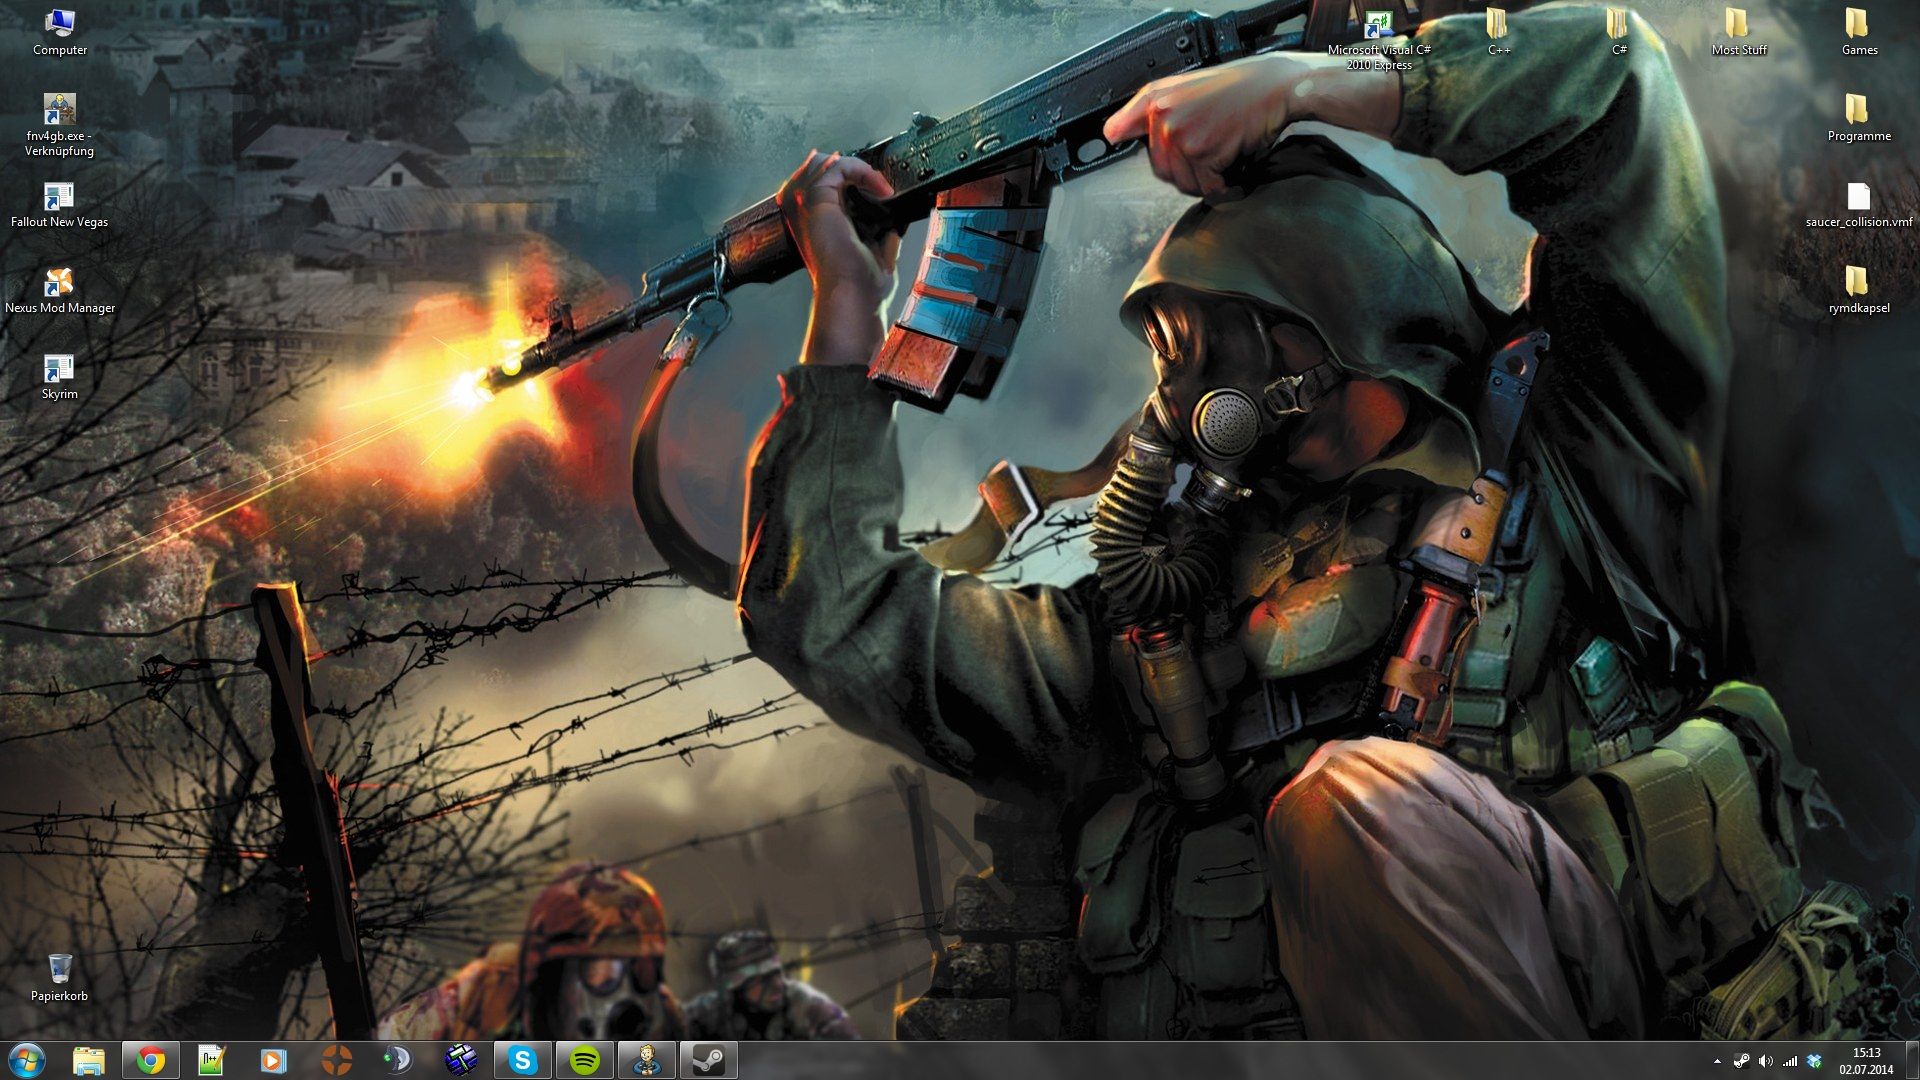Launch Notepad++ from the taskbar
This screenshot has width=1920, height=1080.
212,1060
